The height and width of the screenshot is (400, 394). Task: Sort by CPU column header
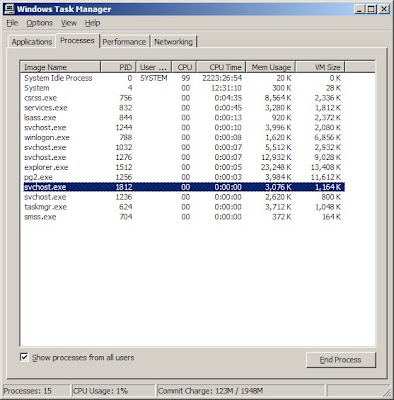(184, 67)
